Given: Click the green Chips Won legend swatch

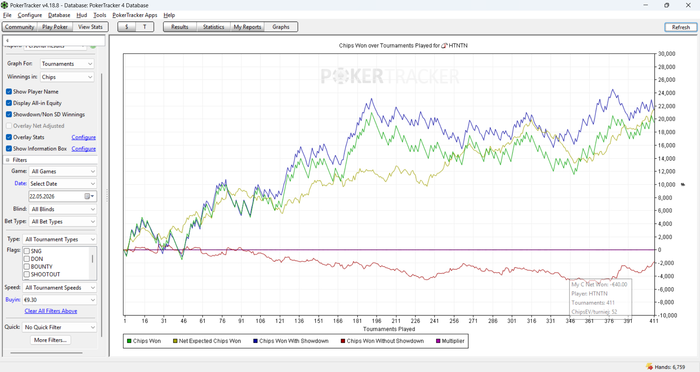Looking at the screenshot, I should (x=129, y=341).
